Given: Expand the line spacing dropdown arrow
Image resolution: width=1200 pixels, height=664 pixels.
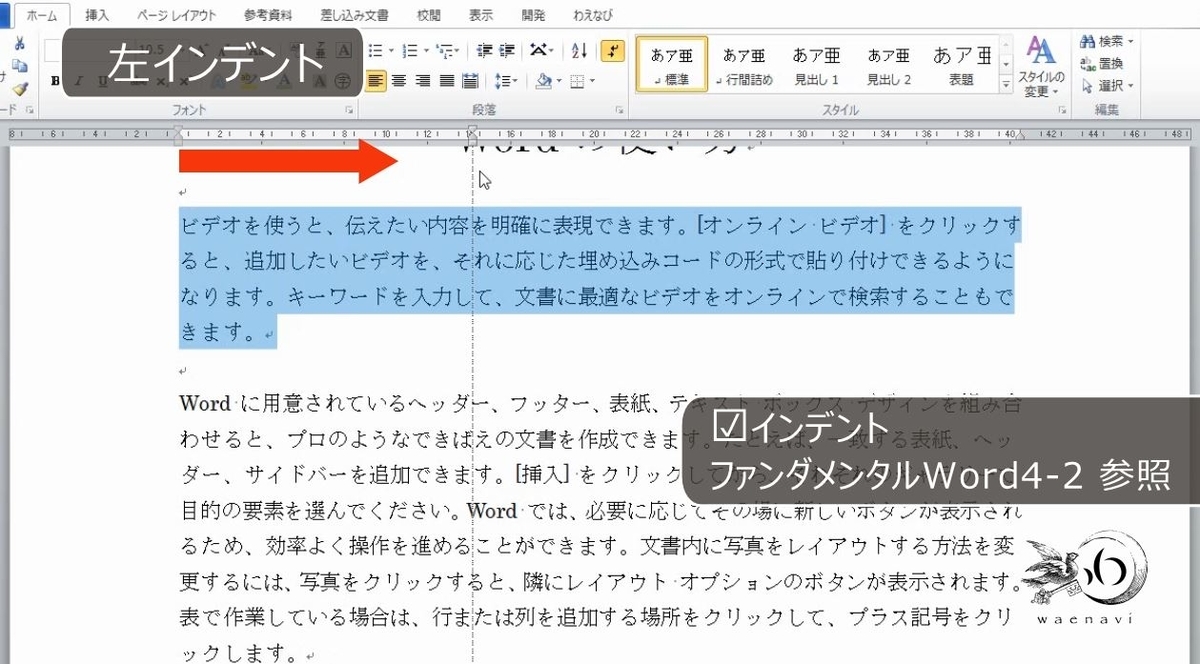Looking at the screenshot, I should (x=516, y=81).
